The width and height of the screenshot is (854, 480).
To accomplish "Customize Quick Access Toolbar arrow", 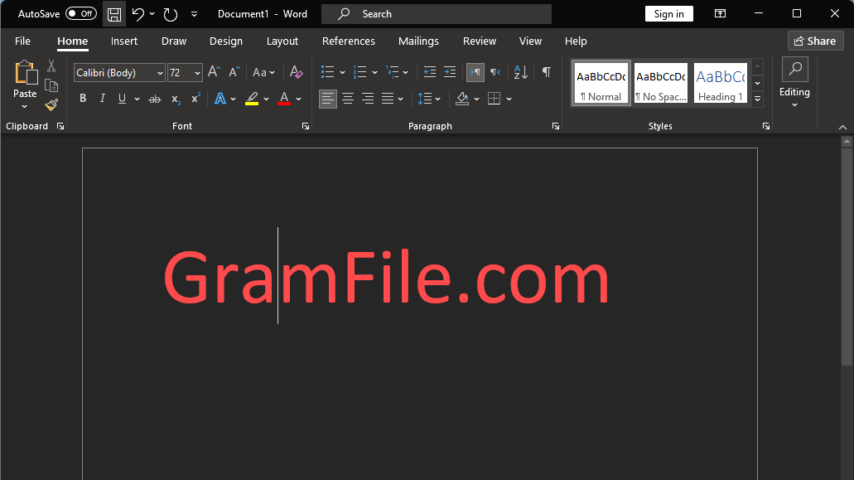I will tap(194, 14).
